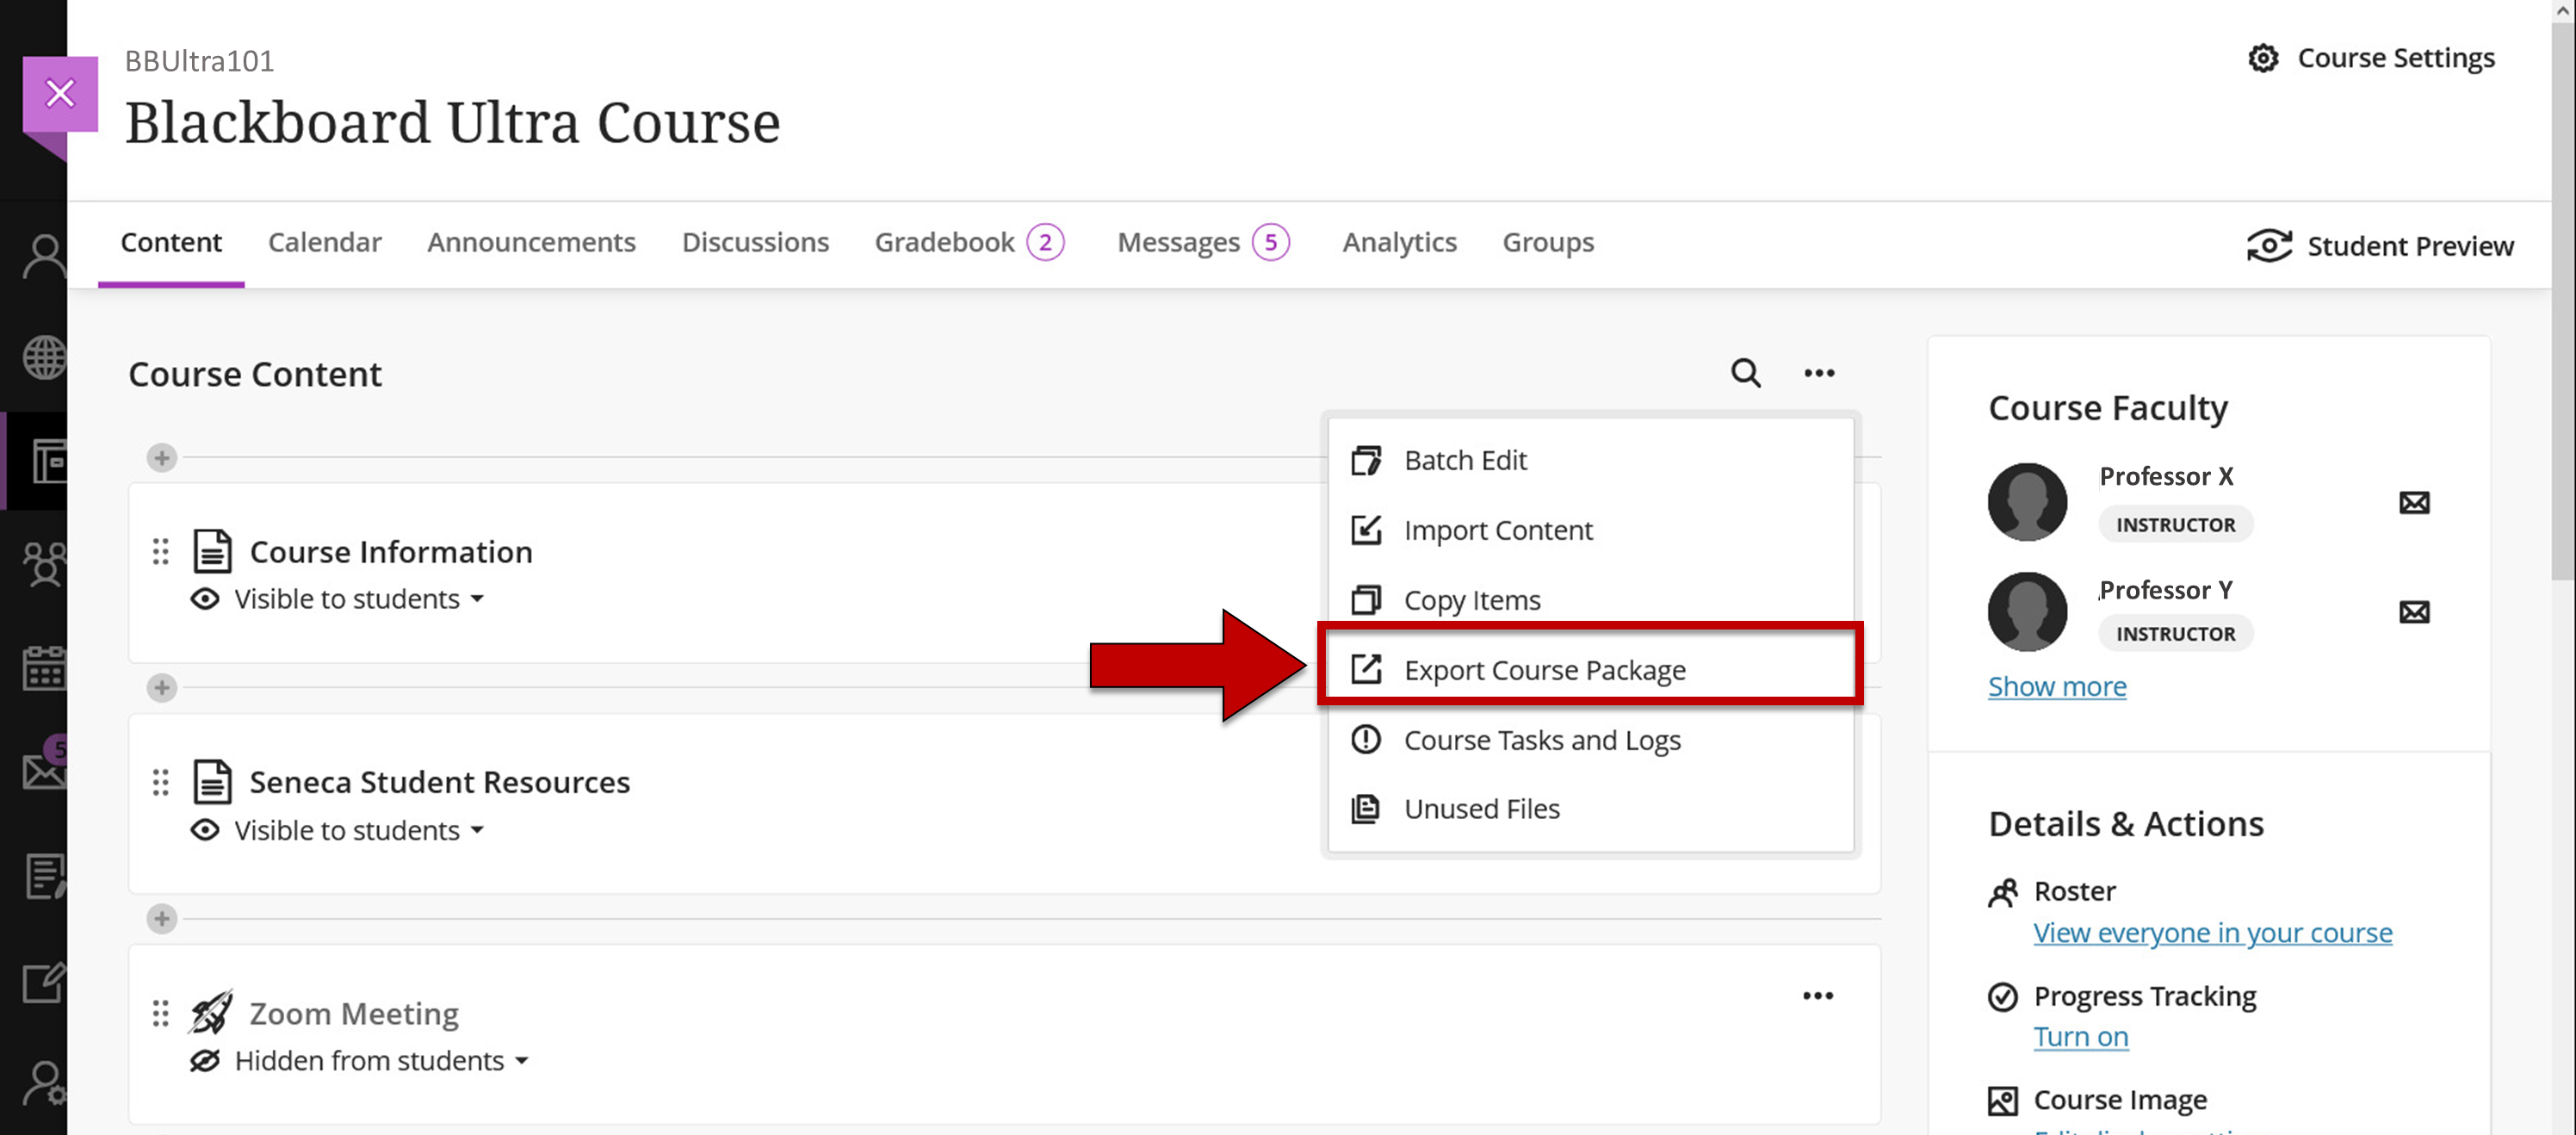Open the Course Content three-dot menu
The image size is (2576, 1135).
(1819, 373)
